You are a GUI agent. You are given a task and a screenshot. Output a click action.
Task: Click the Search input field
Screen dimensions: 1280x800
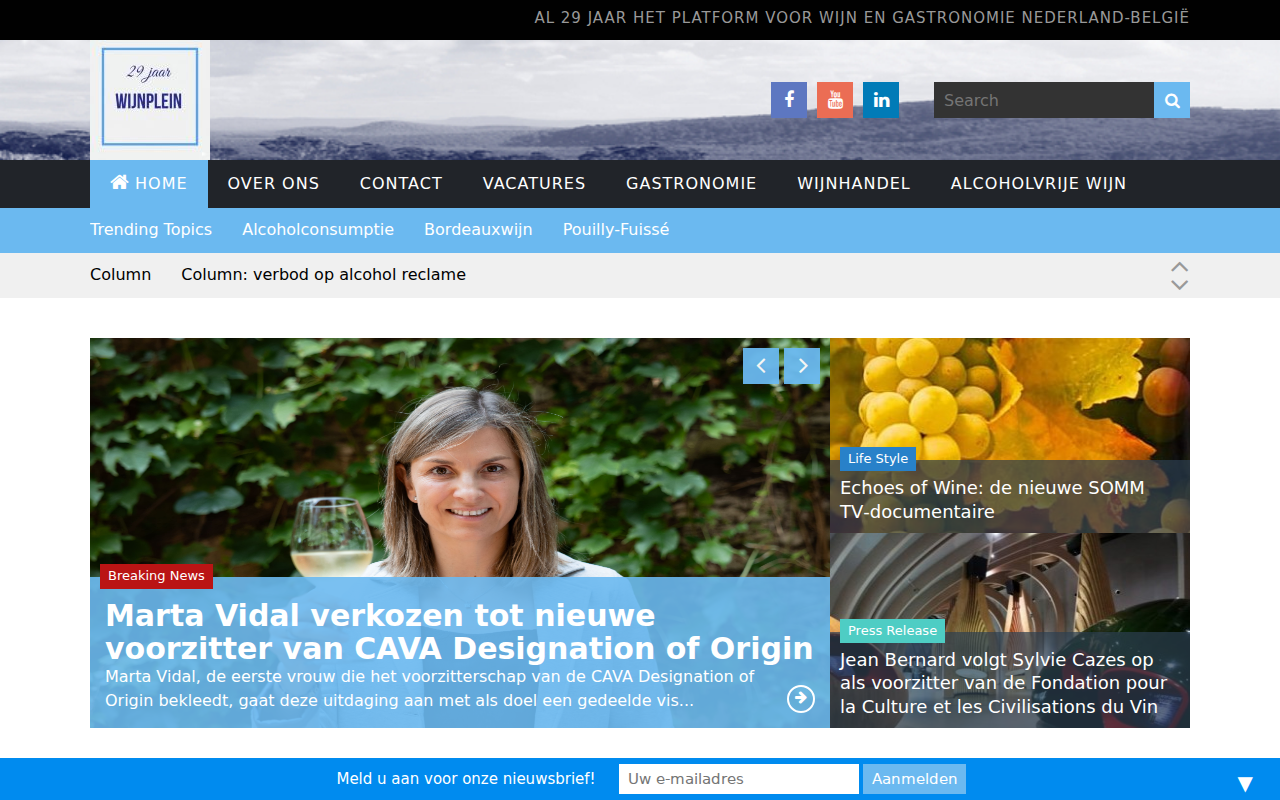click(x=1044, y=100)
